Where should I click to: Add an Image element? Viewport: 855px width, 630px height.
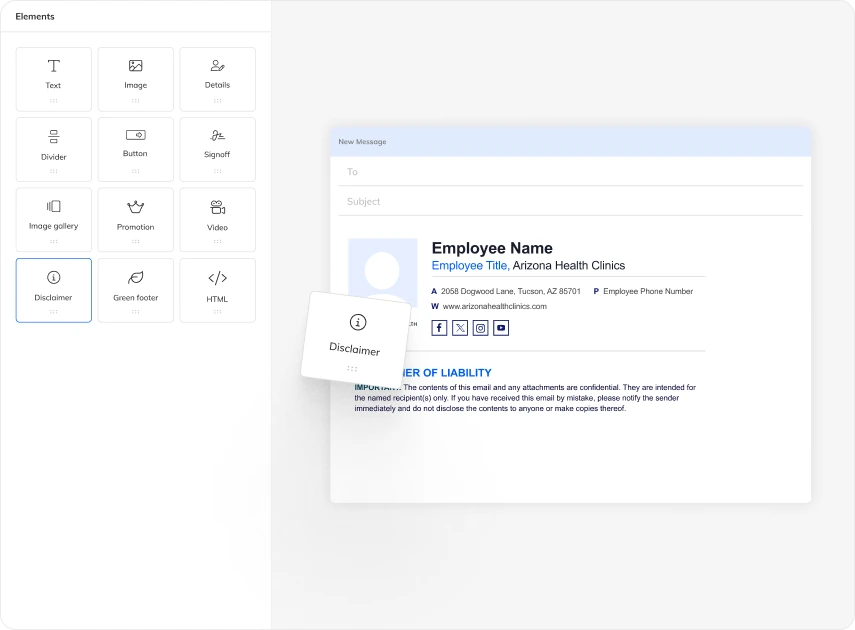(135, 79)
